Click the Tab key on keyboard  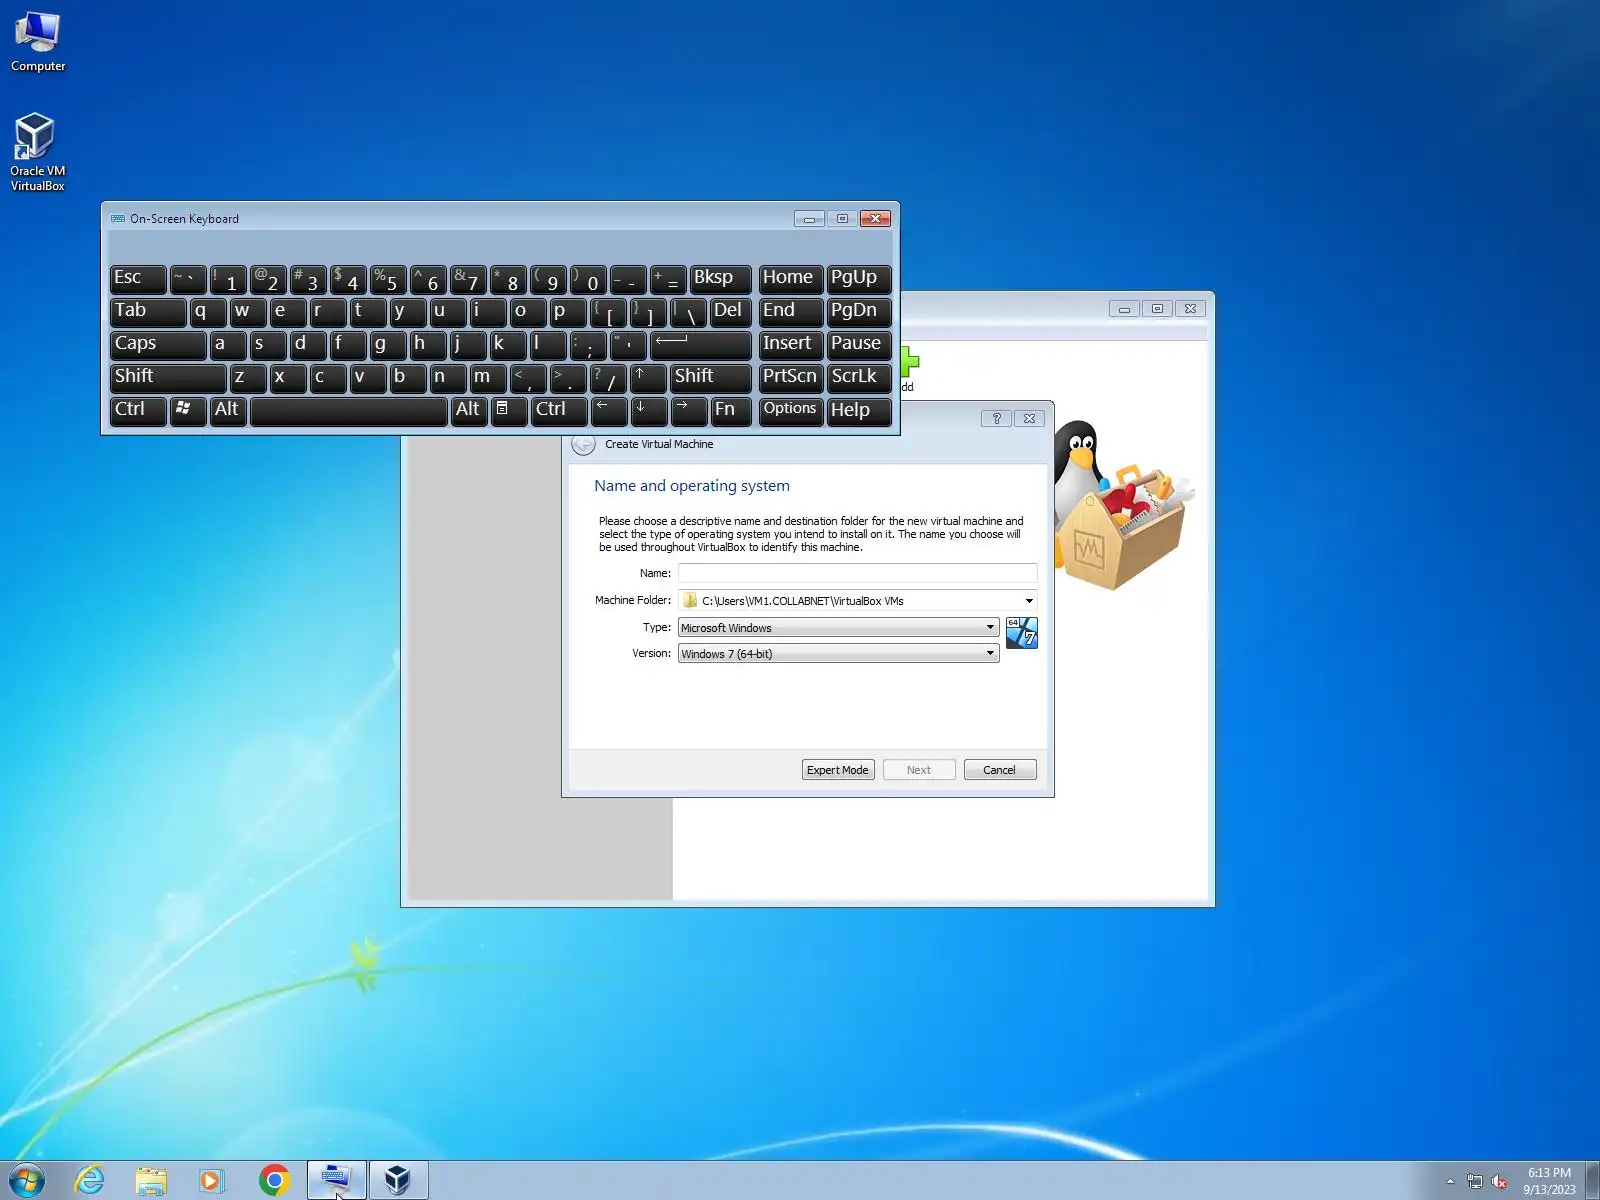148,311
